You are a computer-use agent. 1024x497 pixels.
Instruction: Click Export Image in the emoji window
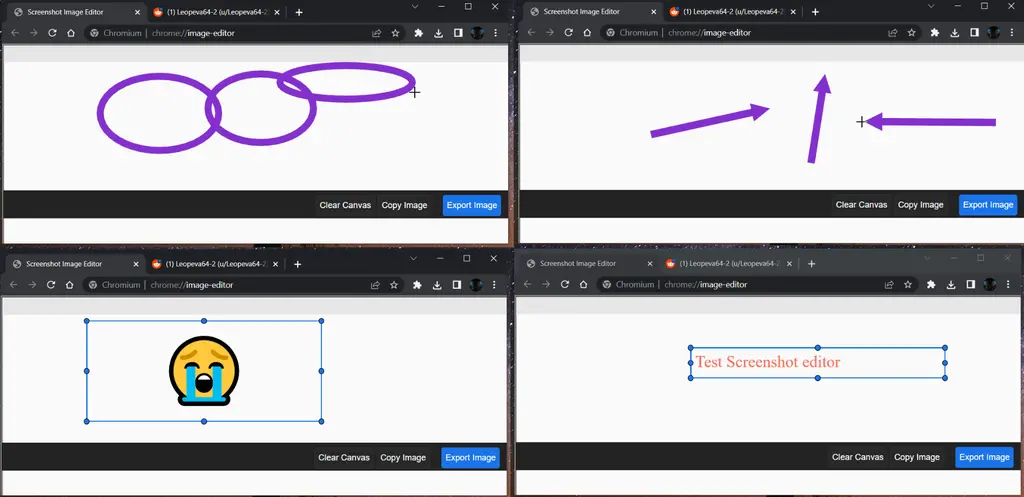click(x=471, y=458)
